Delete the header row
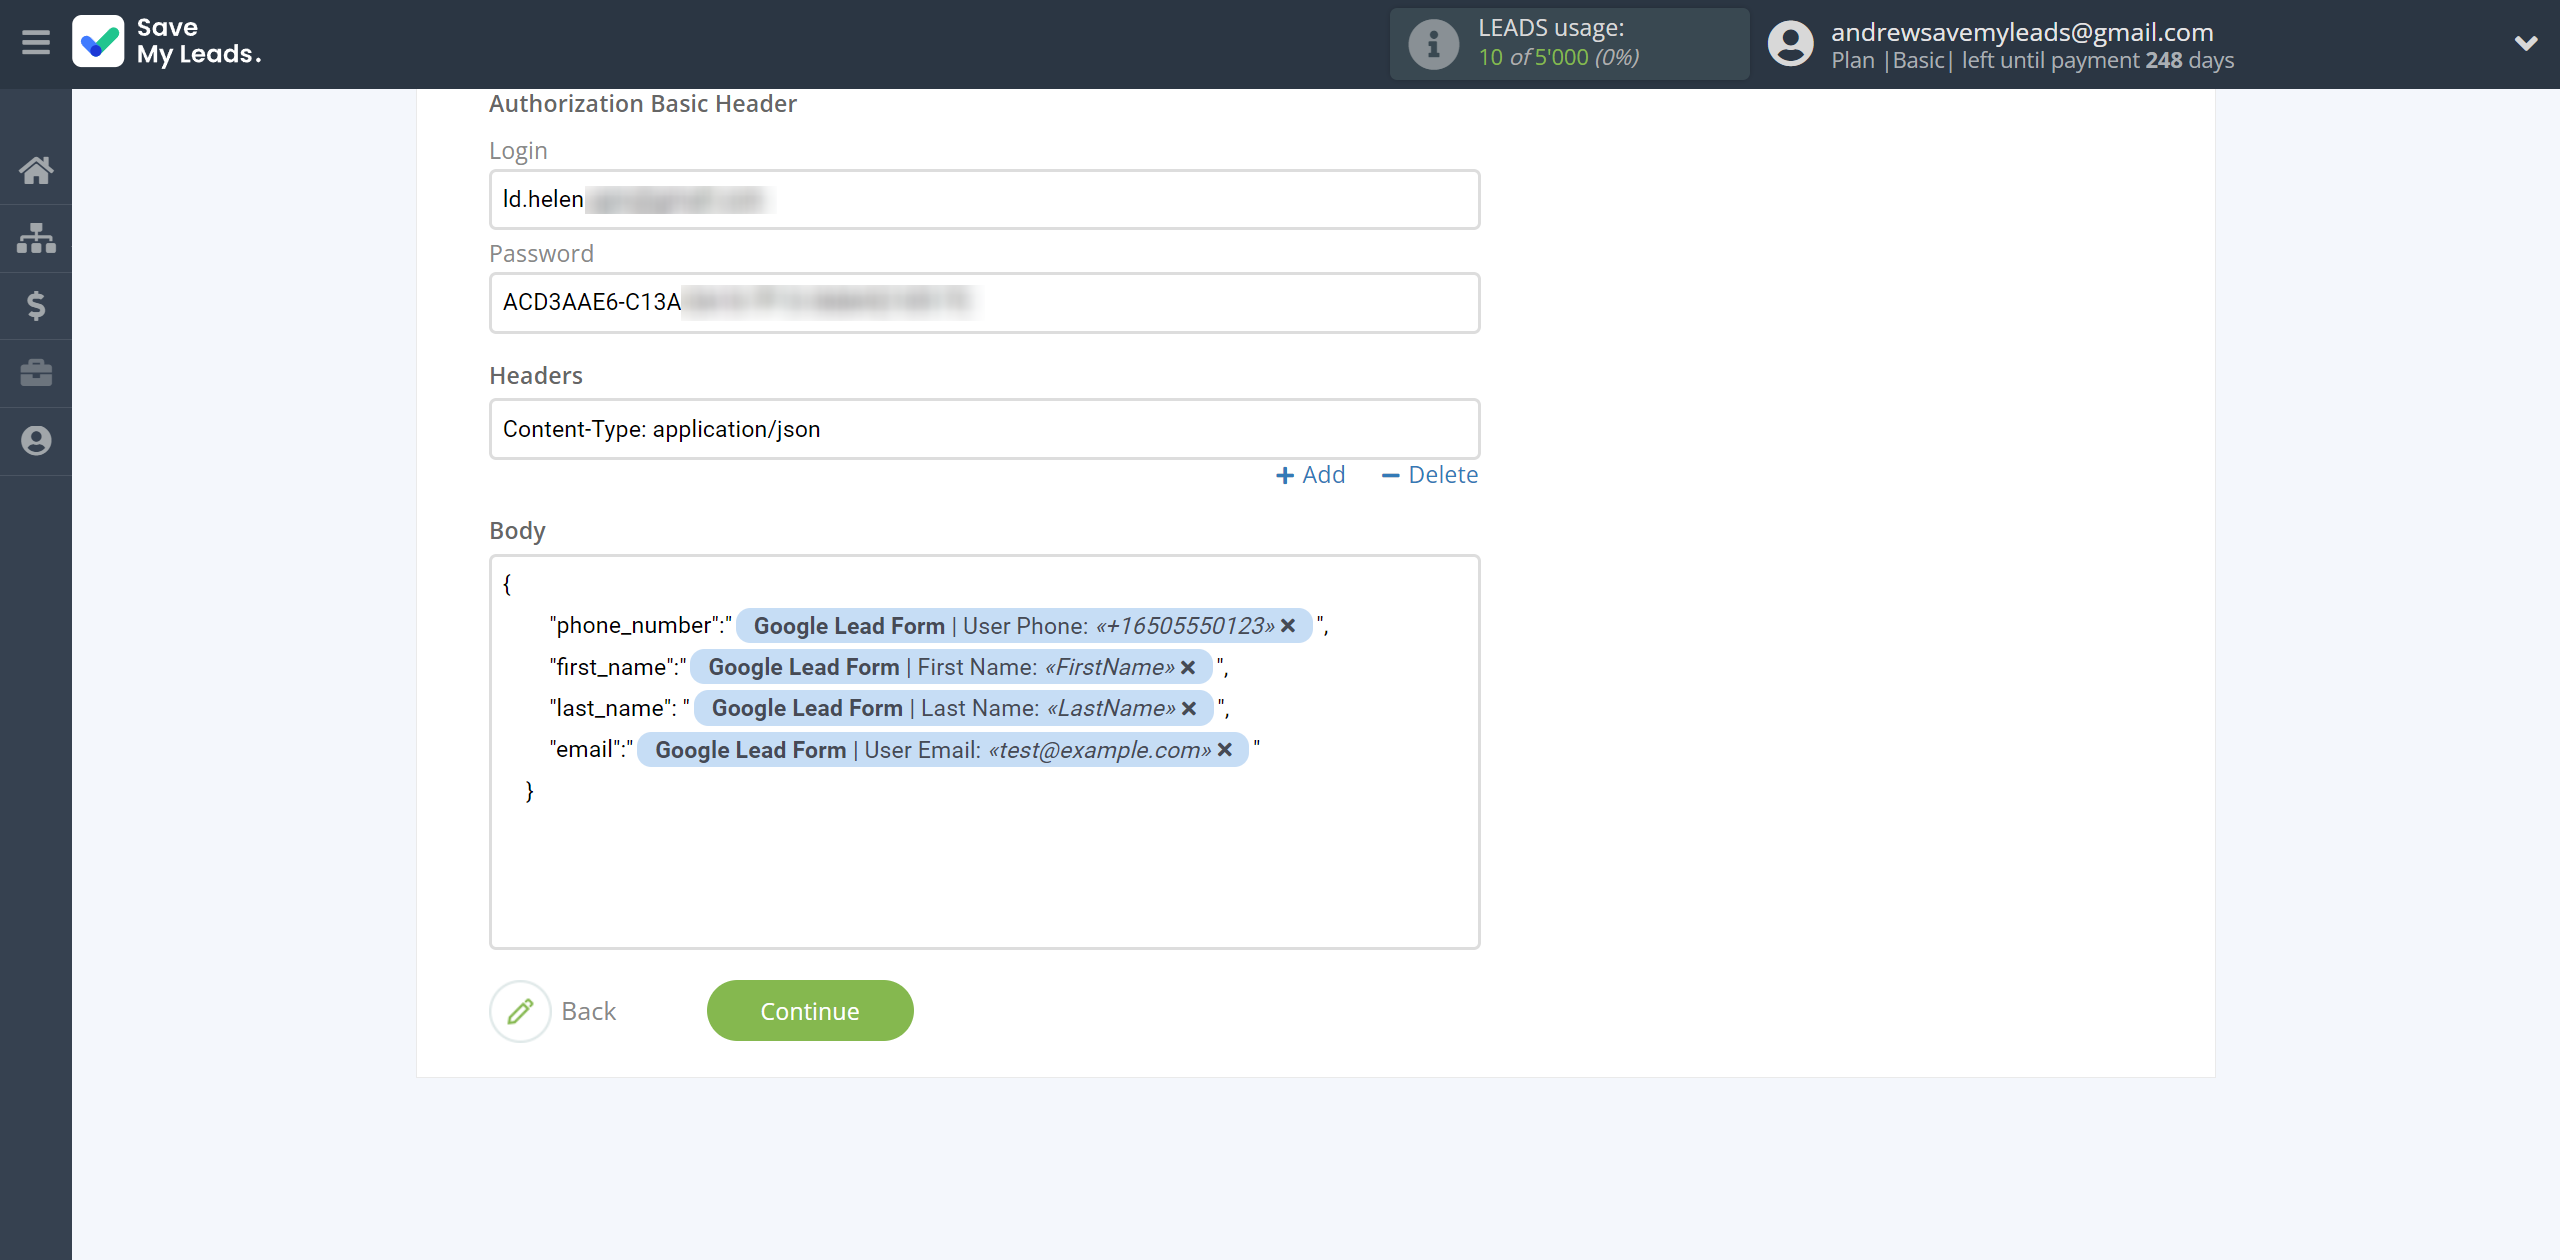 pos(1429,475)
